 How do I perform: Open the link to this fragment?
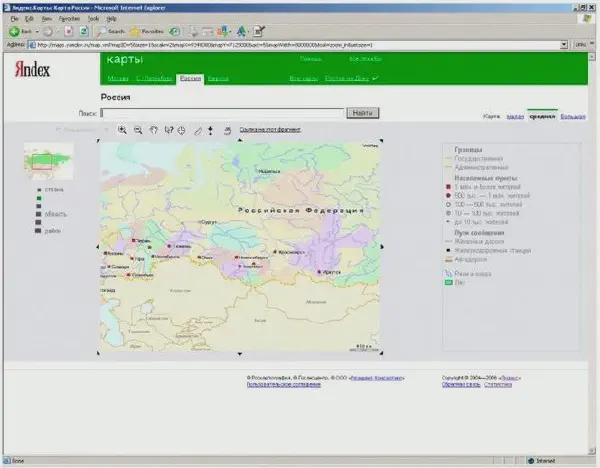pyautogui.click(x=270, y=130)
